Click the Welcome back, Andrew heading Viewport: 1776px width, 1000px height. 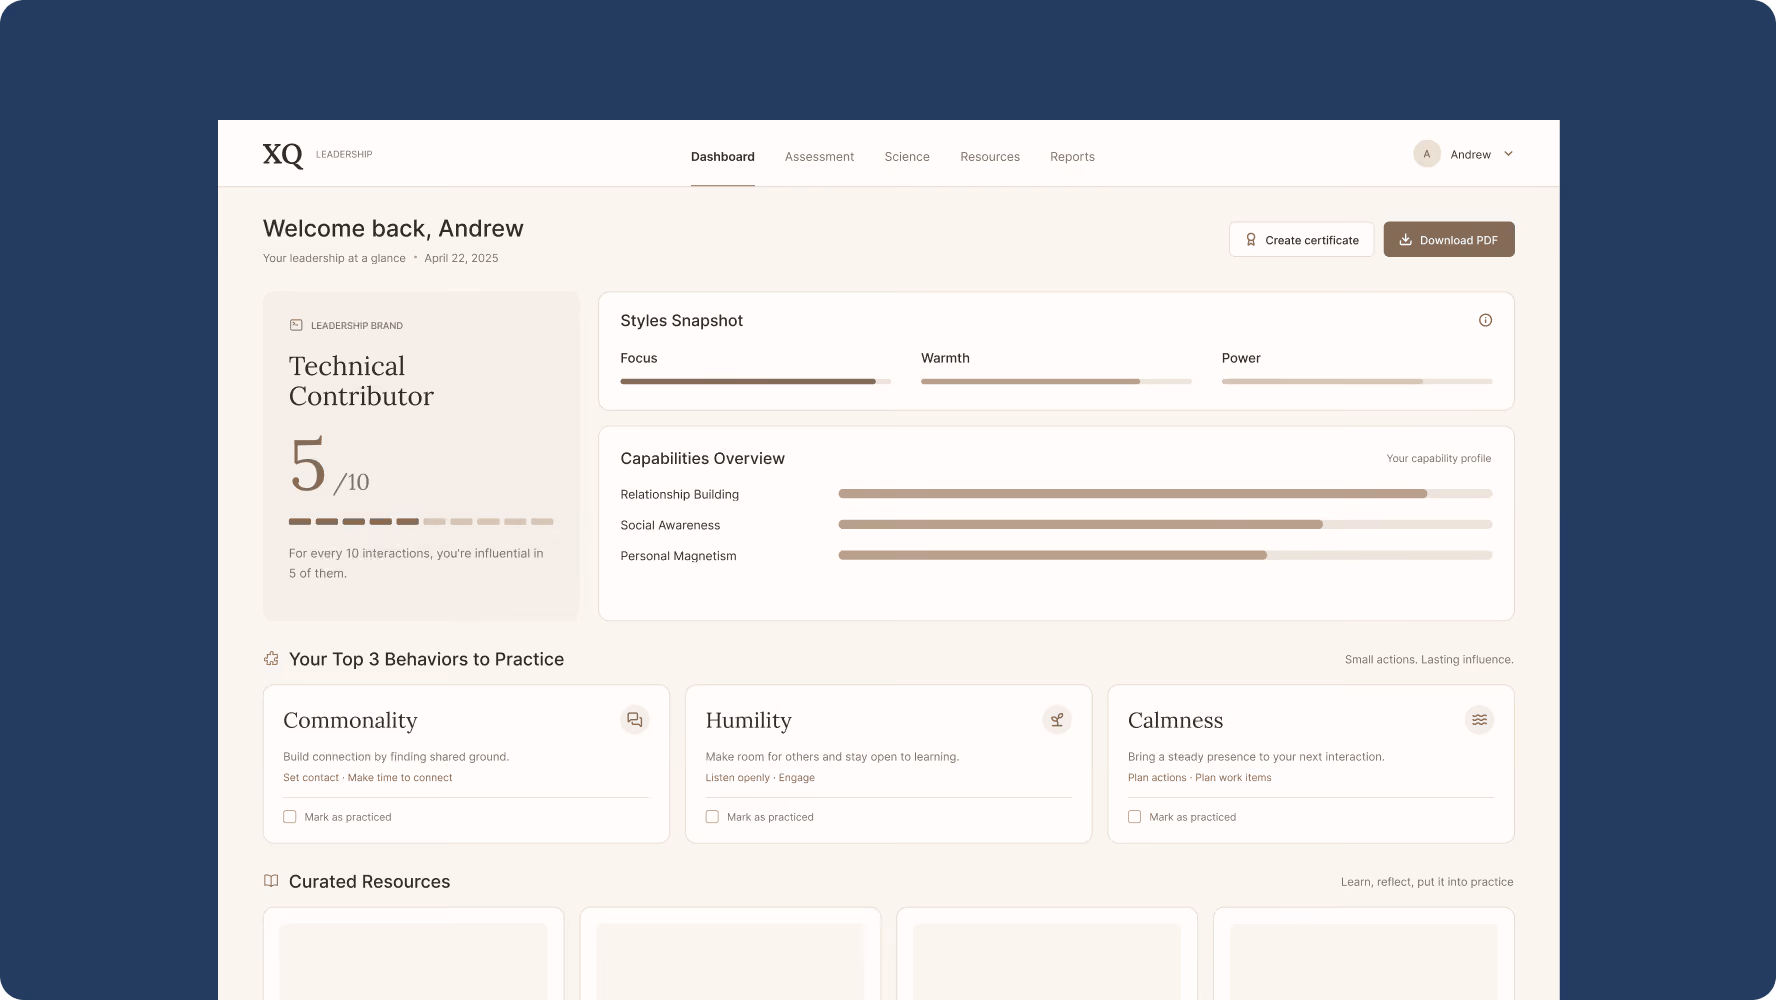(x=393, y=228)
